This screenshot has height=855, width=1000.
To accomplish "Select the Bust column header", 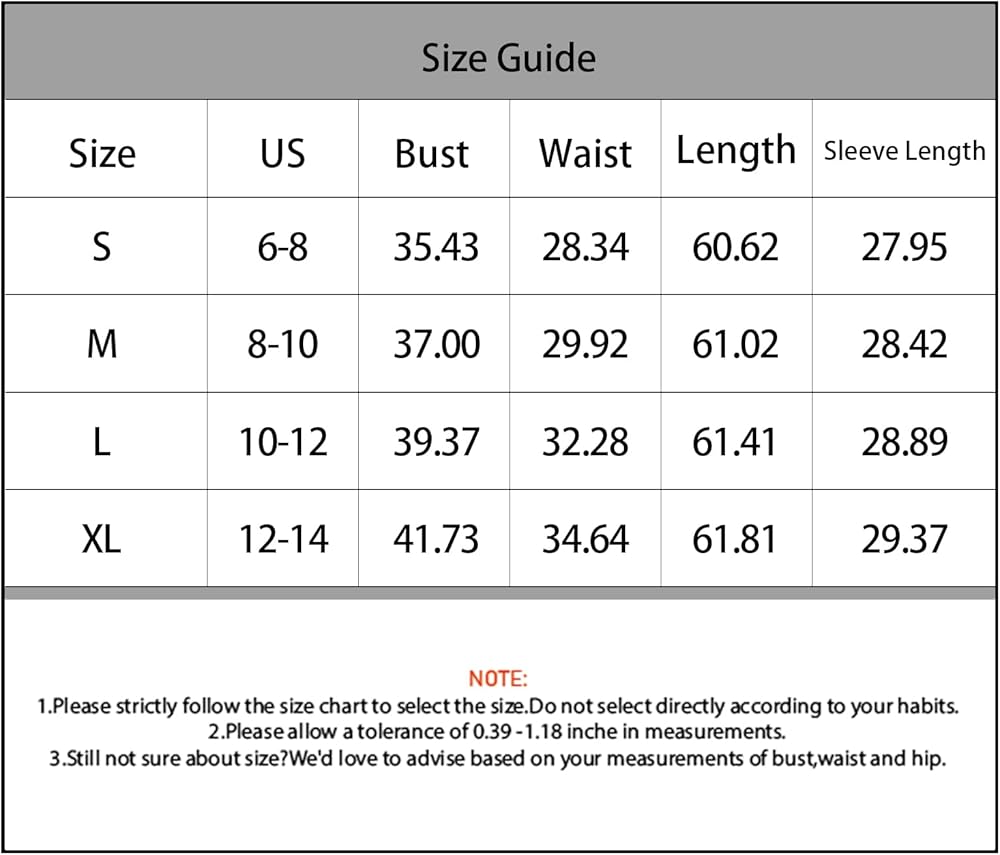I will (x=432, y=154).
